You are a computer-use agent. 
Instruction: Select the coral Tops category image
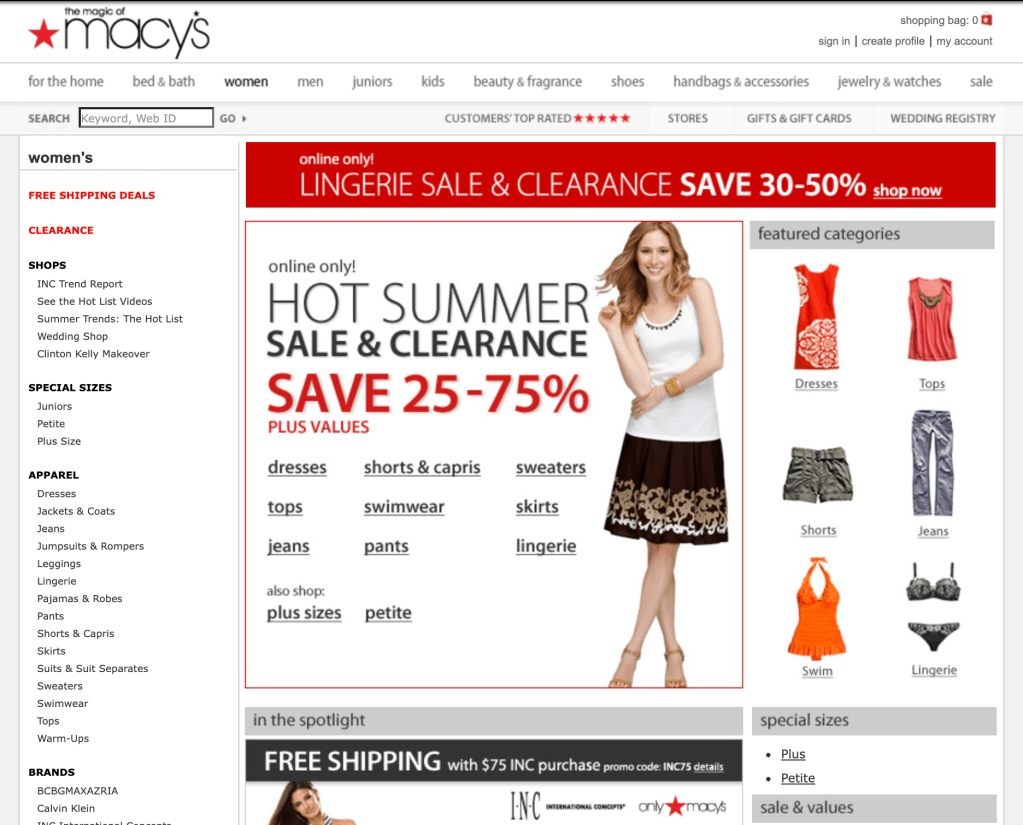[x=932, y=319]
